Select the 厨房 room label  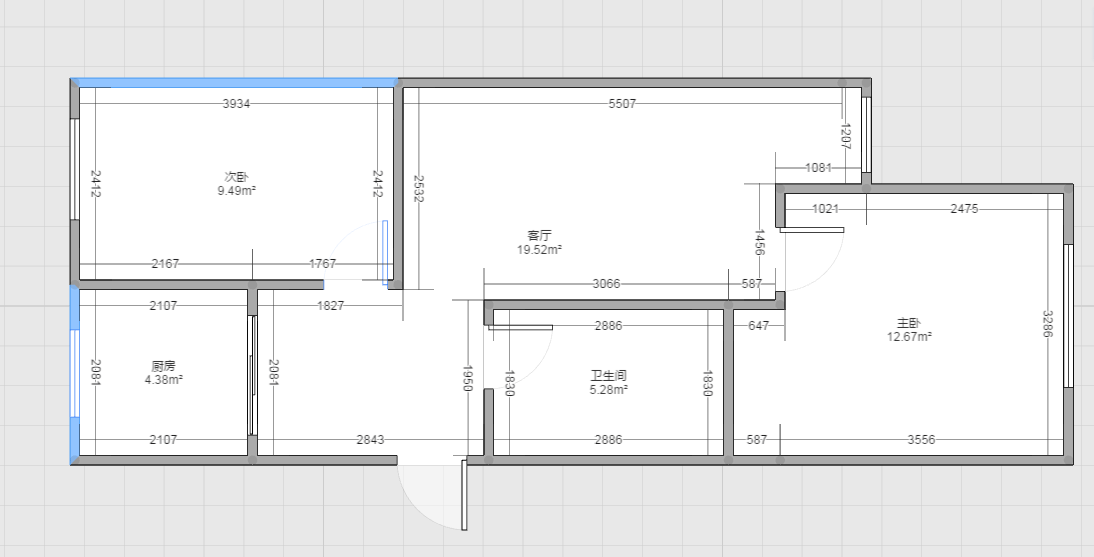point(165,366)
